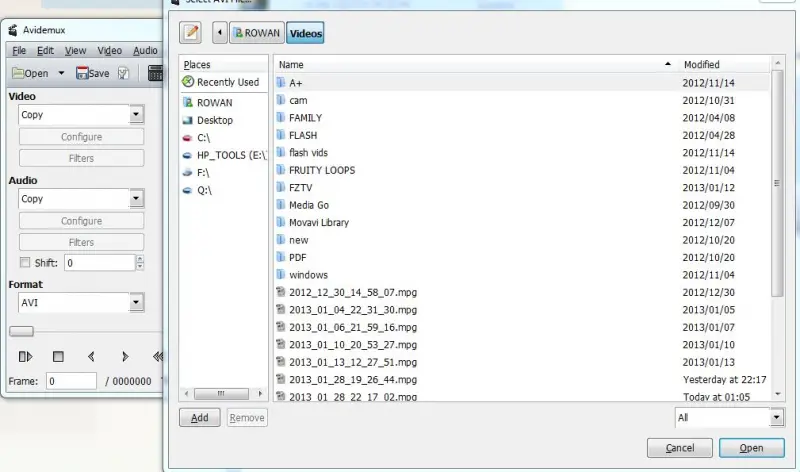This screenshot has width=800, height=472.
Task: Open the Edit menu in Avidemux
Action: (x=45, y=51)
